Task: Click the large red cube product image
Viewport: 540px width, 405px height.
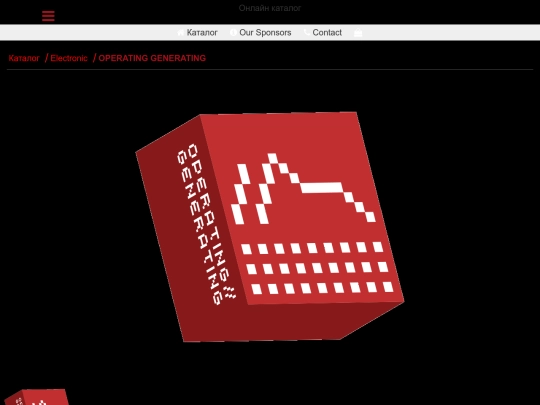Action: coord(270,227)
